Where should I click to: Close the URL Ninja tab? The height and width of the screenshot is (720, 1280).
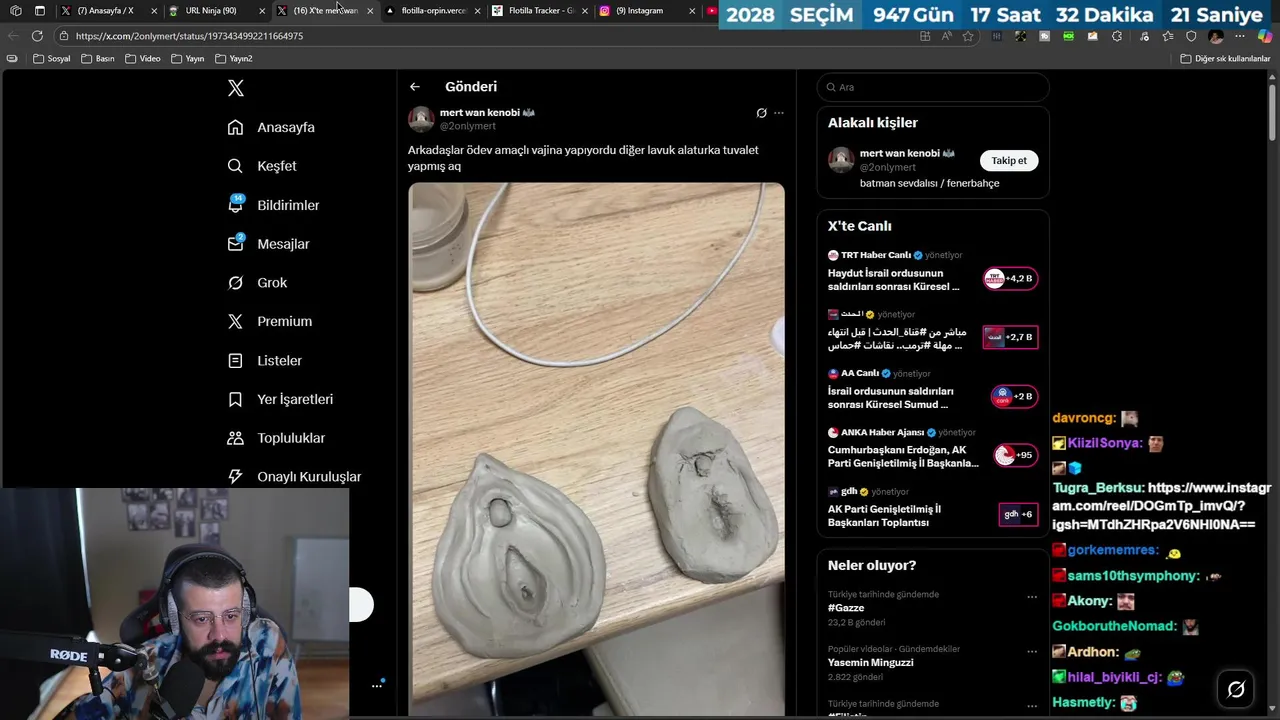point(262,11)
